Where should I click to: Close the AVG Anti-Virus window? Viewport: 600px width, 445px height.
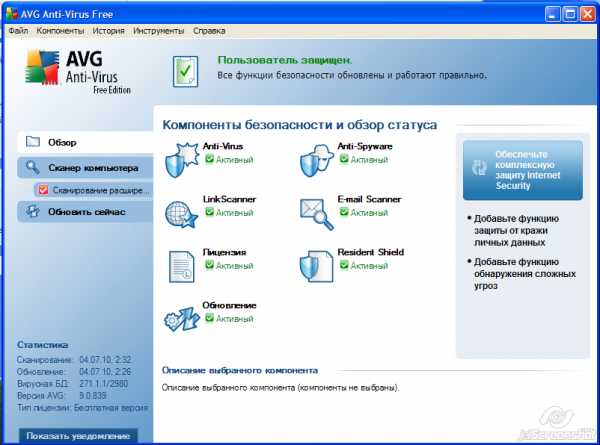coord(588,15)
